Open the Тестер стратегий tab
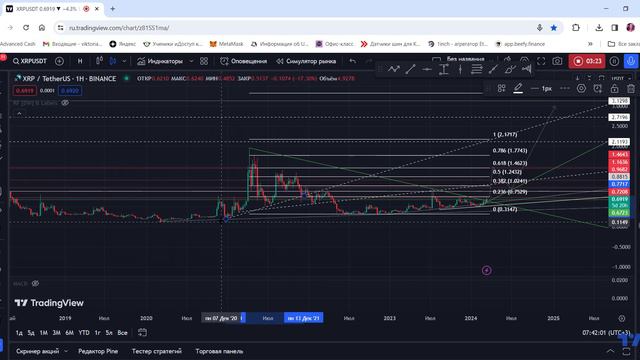Screen dimensions: 640x360 click(157, 351)
